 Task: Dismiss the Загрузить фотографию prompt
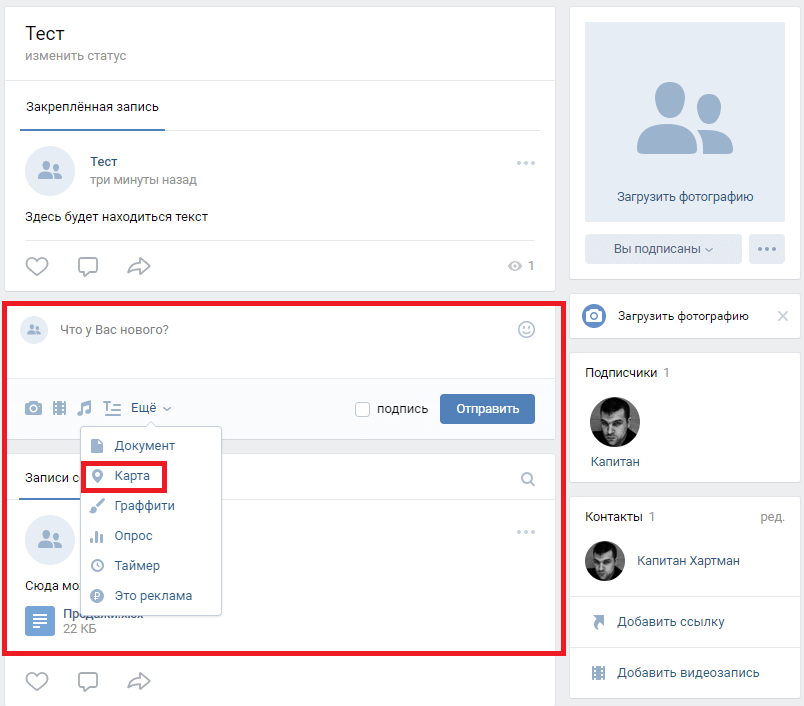(783, 316)
